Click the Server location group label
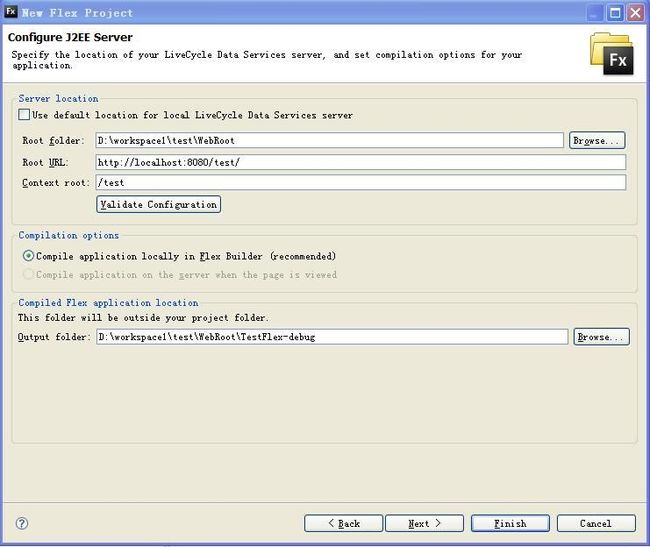This screenshot has width=650, height=547. click(x=58, y=99)
